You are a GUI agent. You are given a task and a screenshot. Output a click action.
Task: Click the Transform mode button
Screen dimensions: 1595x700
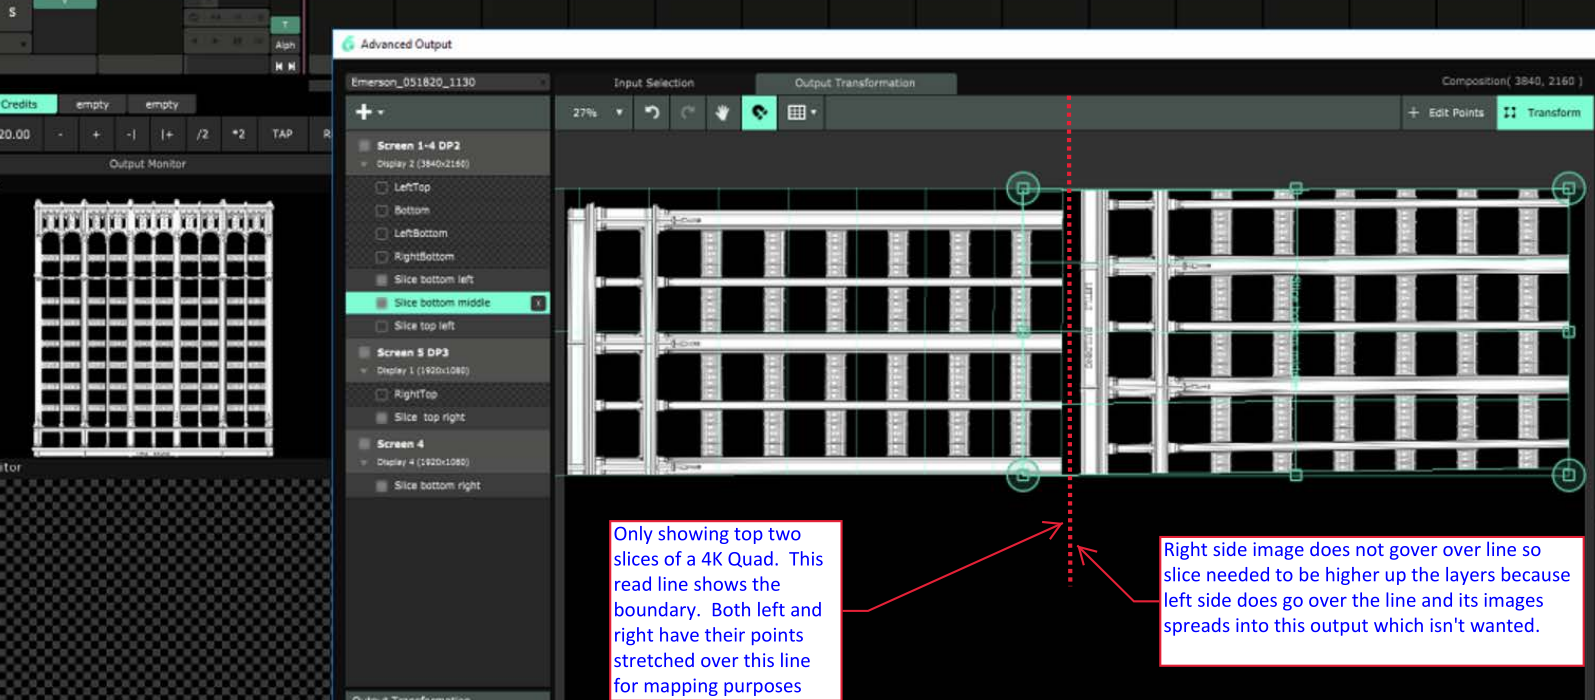(x=1543, y=113)
